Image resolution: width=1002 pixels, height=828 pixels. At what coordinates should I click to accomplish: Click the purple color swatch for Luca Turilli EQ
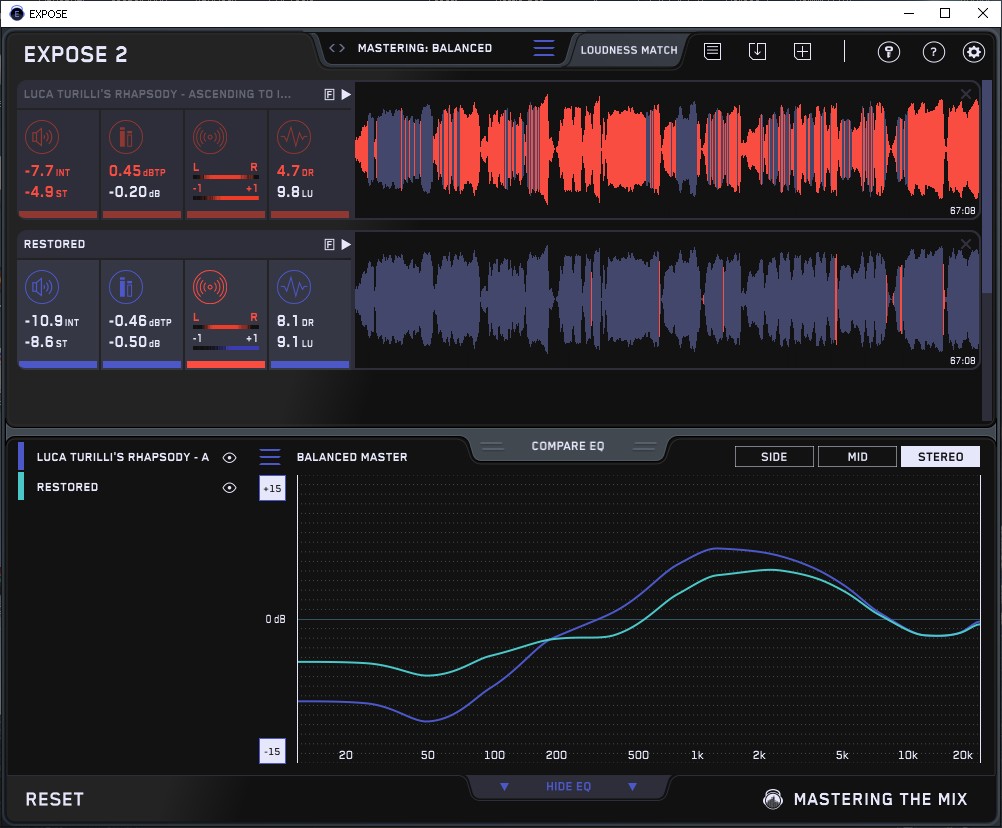21,456
